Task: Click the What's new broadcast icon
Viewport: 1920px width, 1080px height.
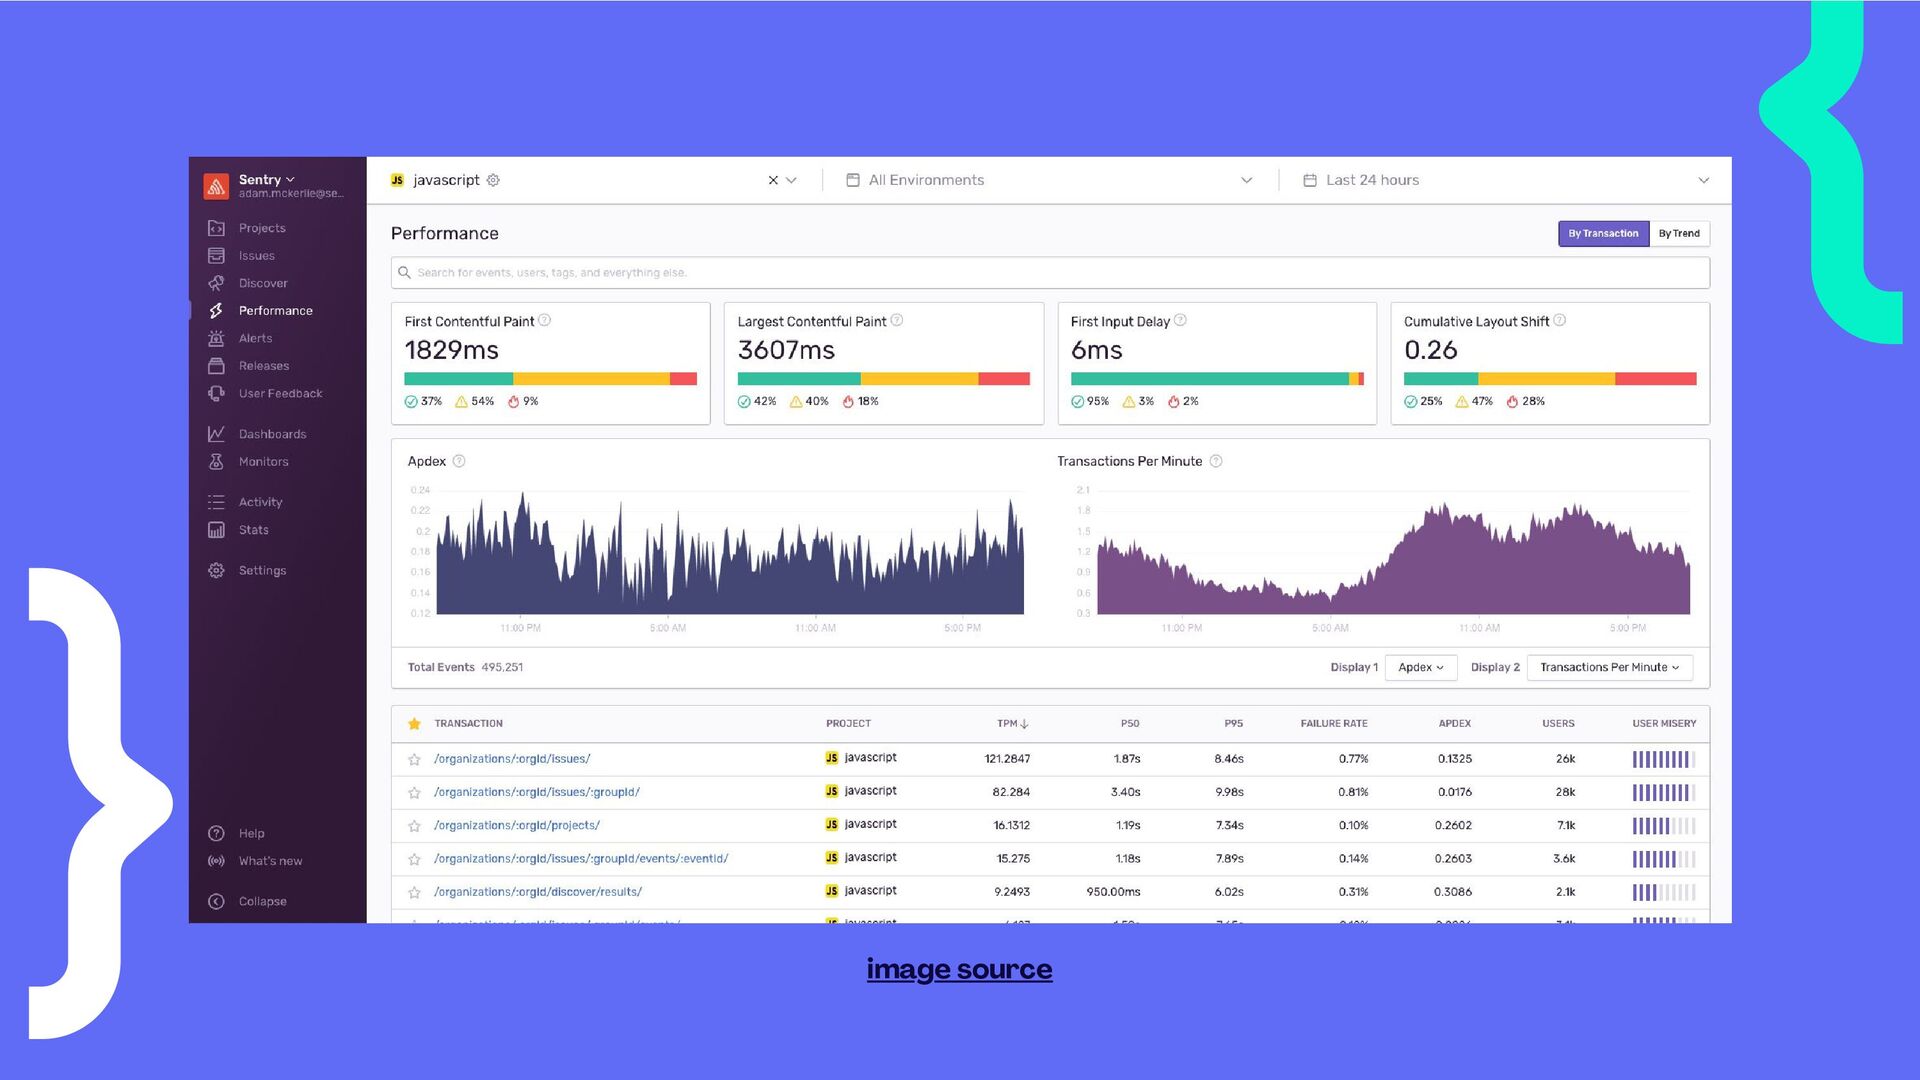Action: (216, 861)
